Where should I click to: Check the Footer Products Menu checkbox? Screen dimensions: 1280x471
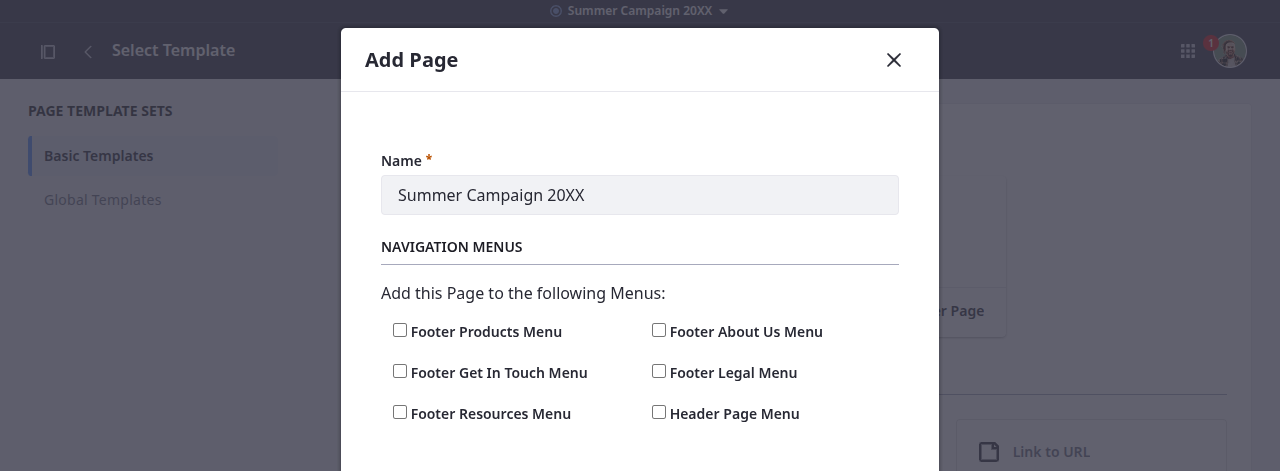400,330
